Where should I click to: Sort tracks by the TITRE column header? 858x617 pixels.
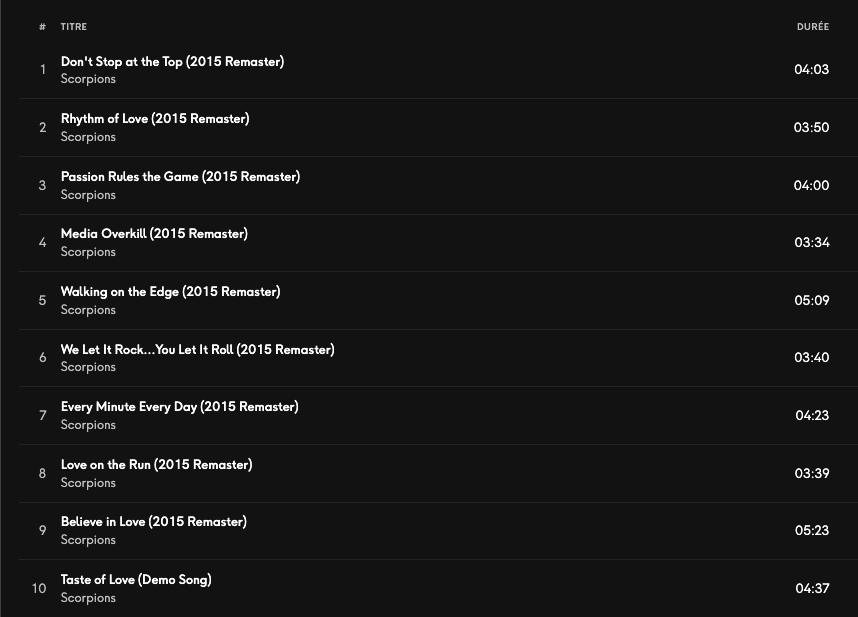pyautogui.click(x=74, y=27)
